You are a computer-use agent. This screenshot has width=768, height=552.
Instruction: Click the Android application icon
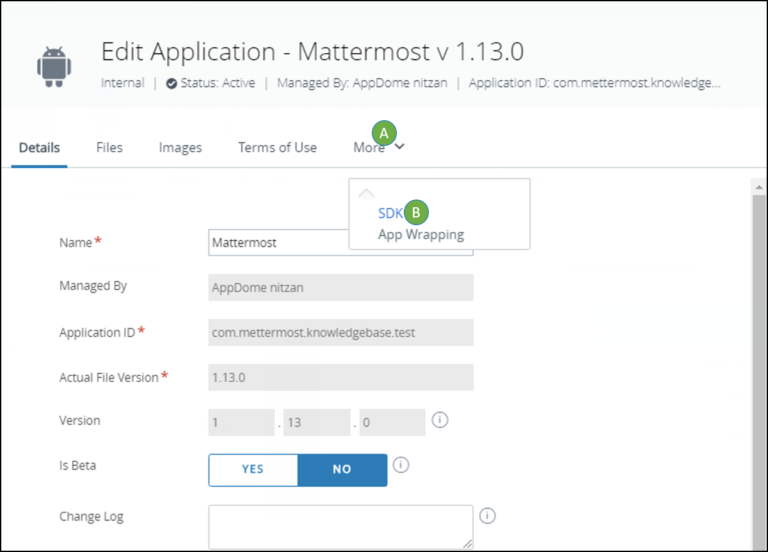[54, 65]
